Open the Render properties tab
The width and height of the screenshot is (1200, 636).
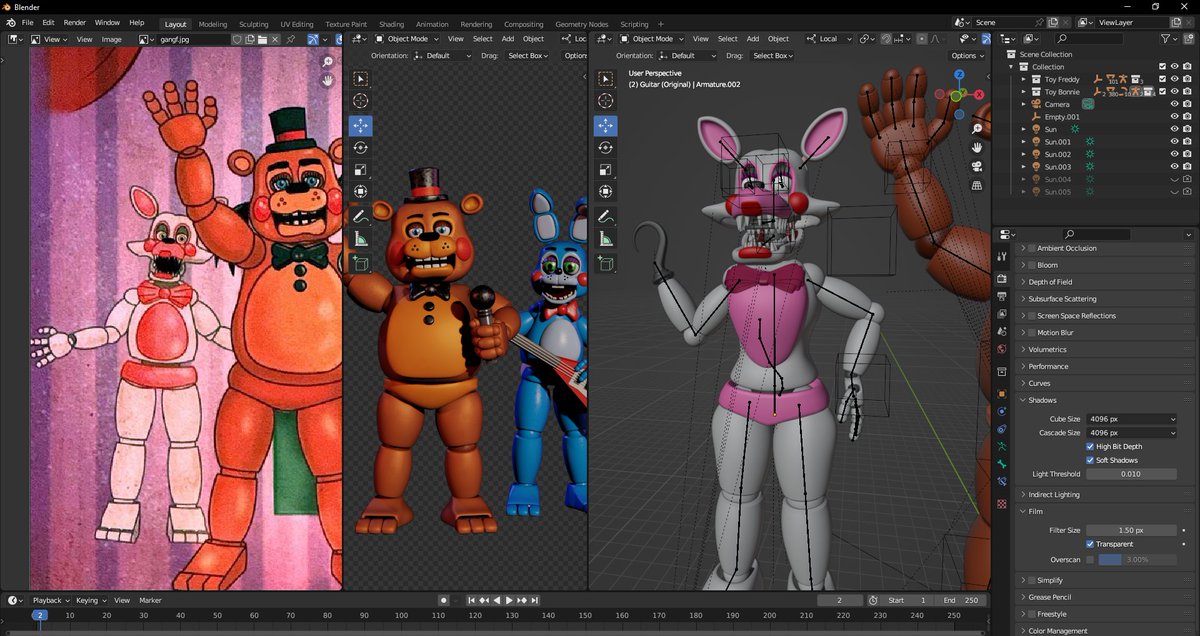(x=1002, y=278)
